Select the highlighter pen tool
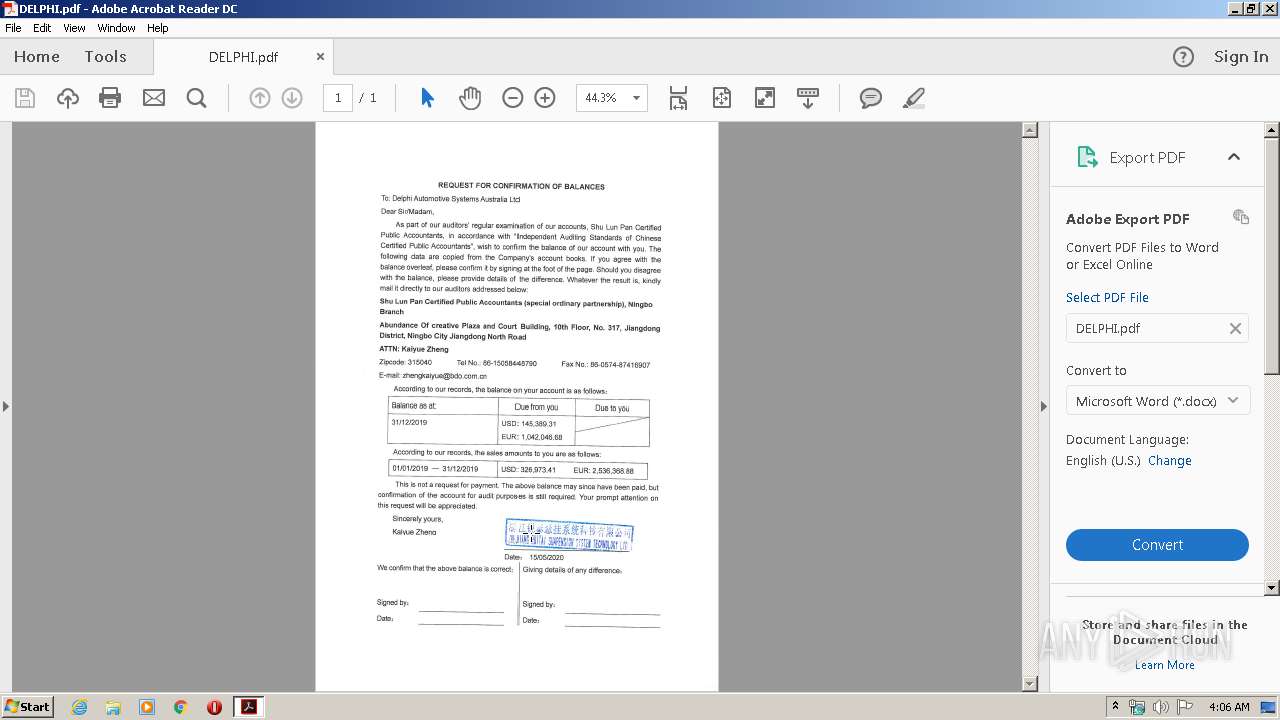The width and height of the screenshot is (1280, 720). (x=913, y=98)
